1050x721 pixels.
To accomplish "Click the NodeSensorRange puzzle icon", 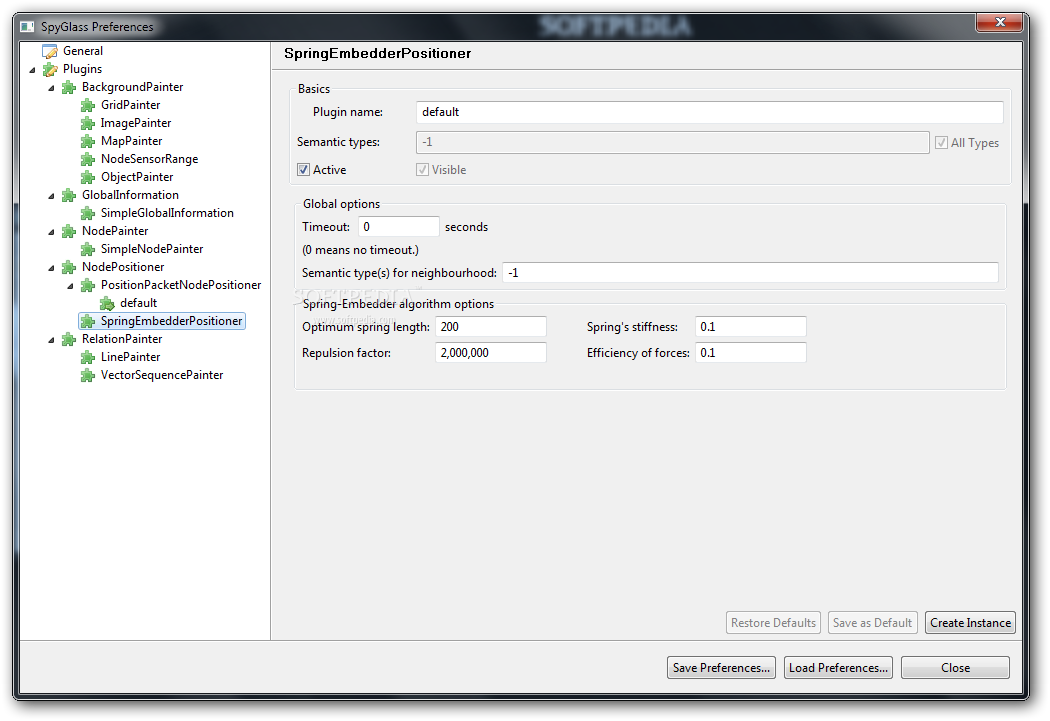I will [x=88, y=159].
